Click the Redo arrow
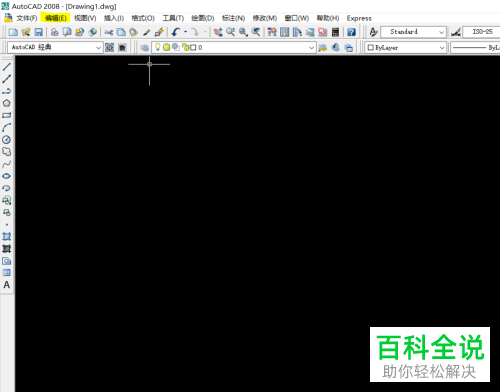Viewport: 500px width, 392px height. (195, 32)
